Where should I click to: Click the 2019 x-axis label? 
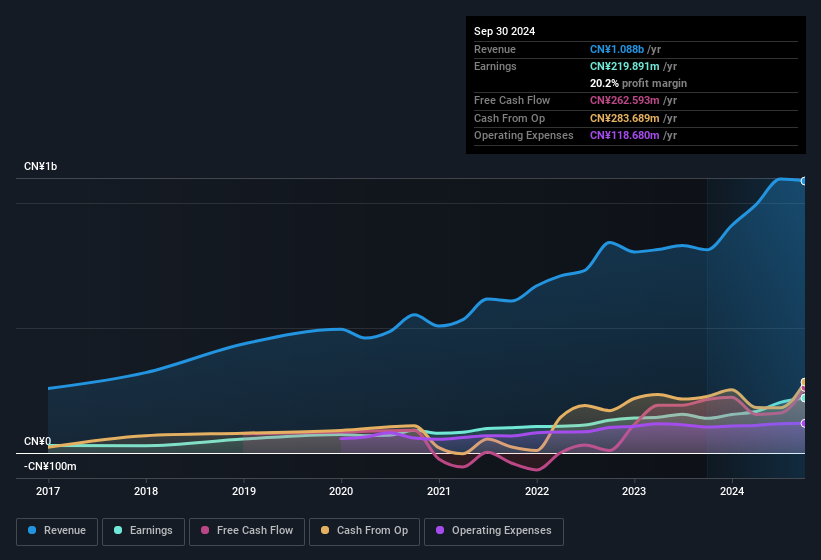pos(244,491)
